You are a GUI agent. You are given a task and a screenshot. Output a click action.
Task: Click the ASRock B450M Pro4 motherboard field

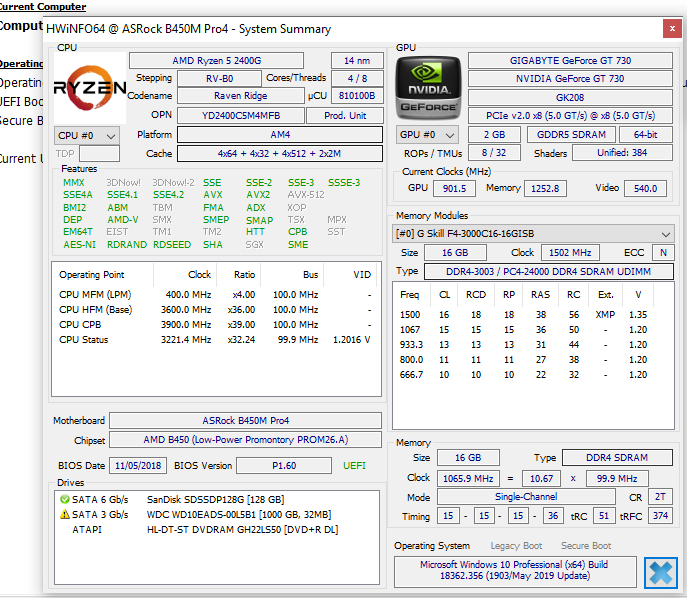click(x=245, y=421)
